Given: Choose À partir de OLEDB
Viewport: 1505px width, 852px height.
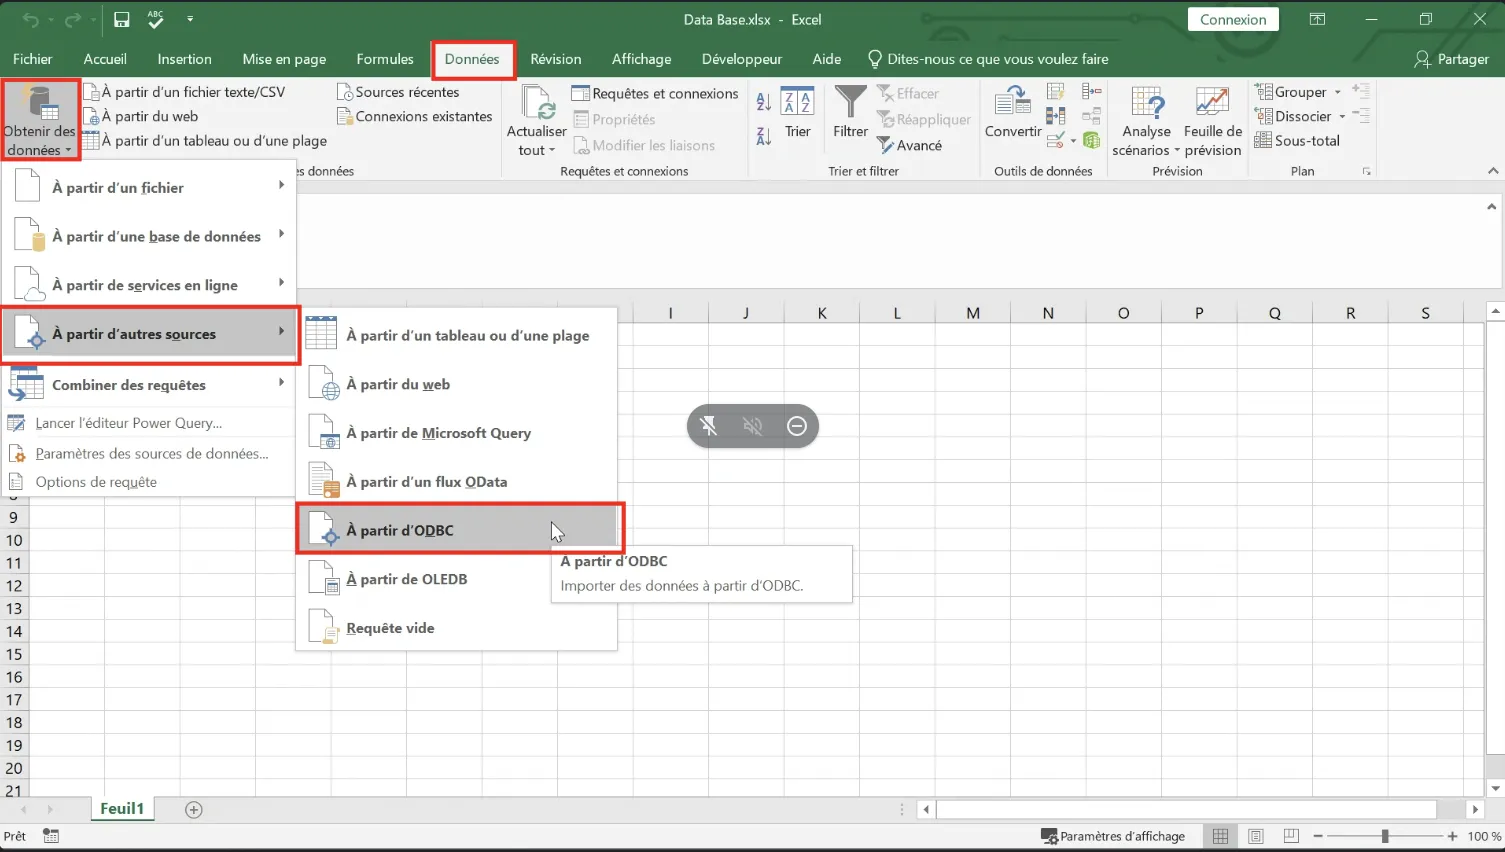Looking at the screenshot, I should [x=458, y=579].
